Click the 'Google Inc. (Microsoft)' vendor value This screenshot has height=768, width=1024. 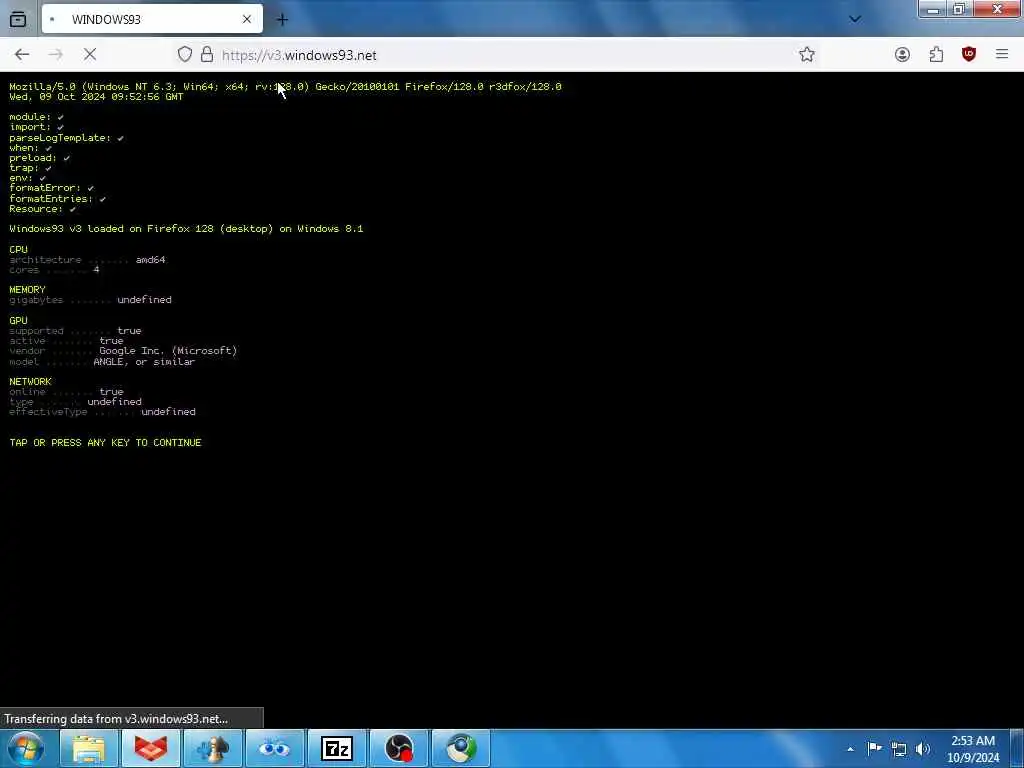[x=168, y=351]
